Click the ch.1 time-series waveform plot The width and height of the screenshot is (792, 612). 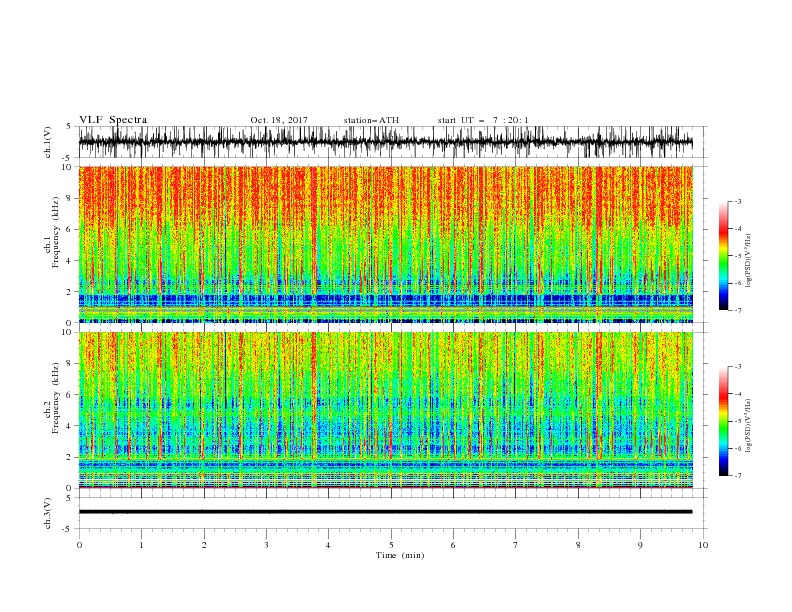(x=385, y=142)
